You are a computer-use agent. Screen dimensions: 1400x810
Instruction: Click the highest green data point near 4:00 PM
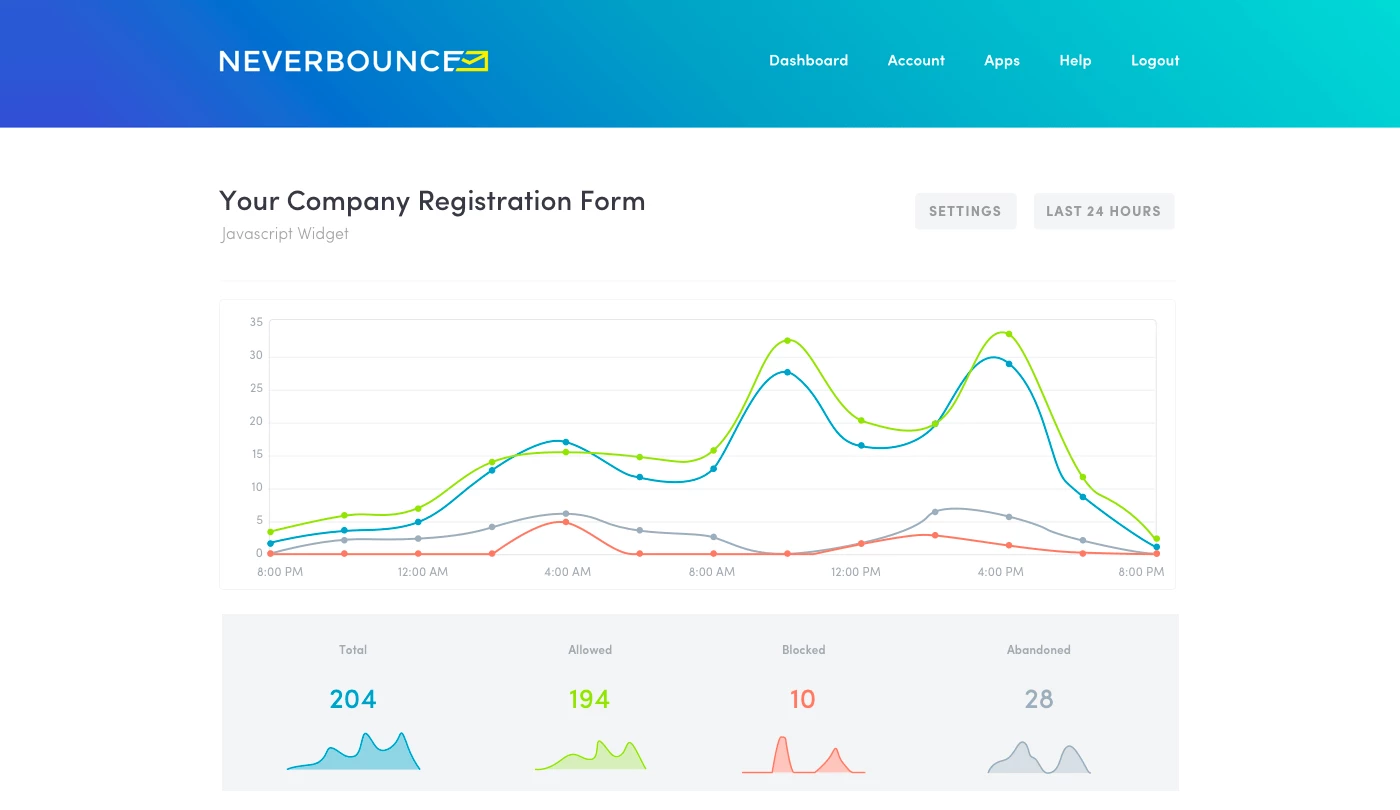coord(1008,334)
